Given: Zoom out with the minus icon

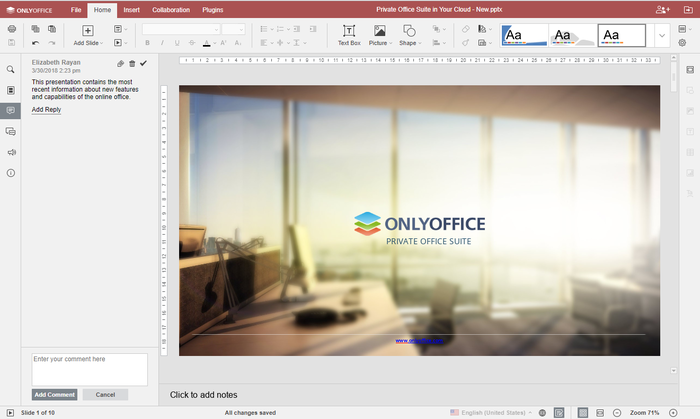Looking at the screenshot, I should tap(617, 413).
